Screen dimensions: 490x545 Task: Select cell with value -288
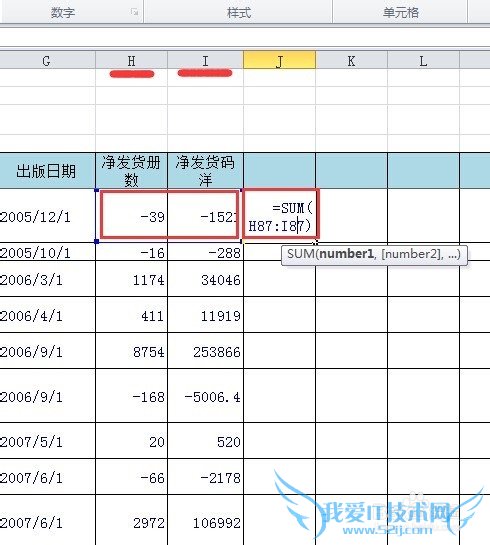(205, 252)
